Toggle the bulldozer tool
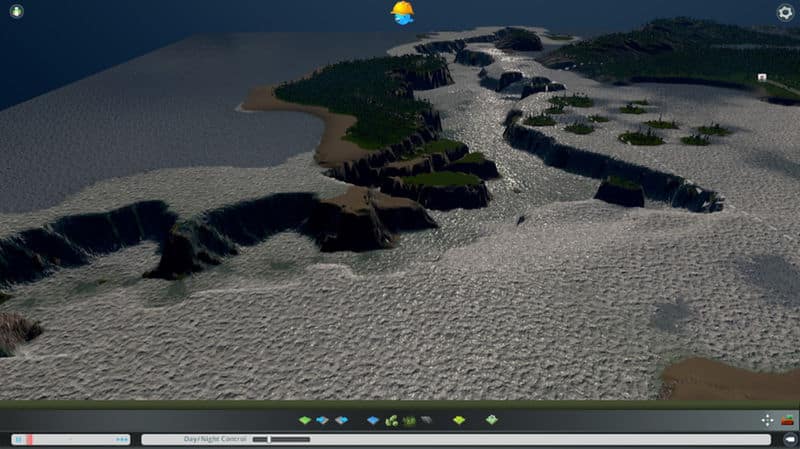Screen dimensions: 800x449 coord(788,420)
